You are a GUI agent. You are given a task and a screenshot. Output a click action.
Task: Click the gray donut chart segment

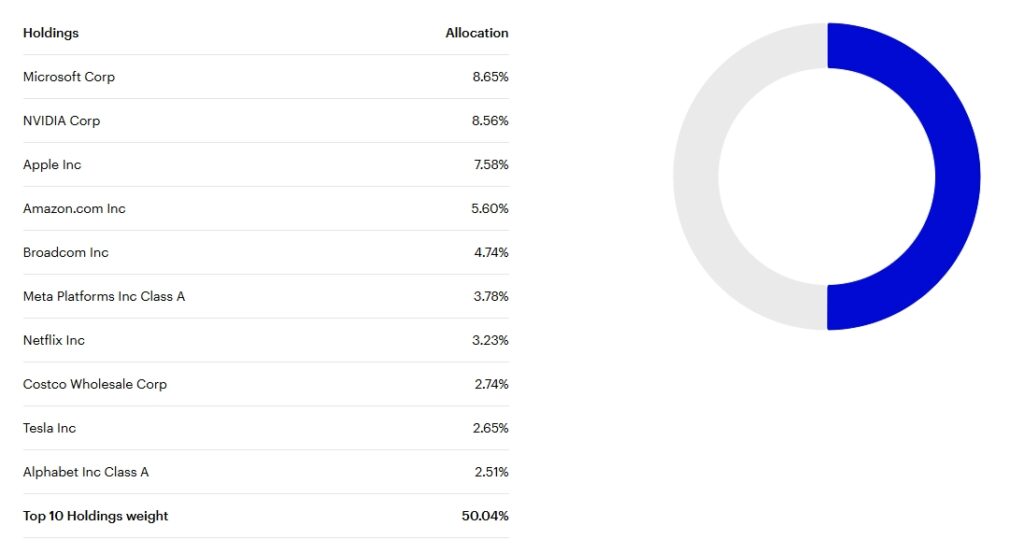pos(696,176)
